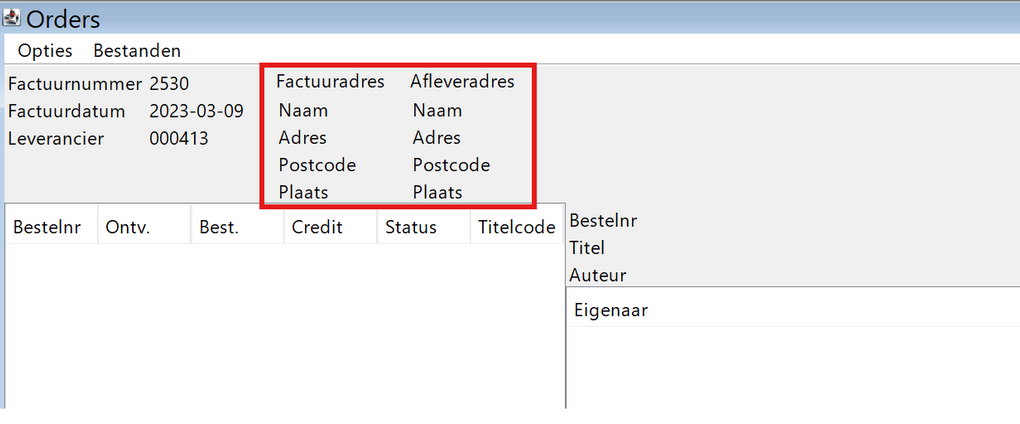Select the Titelcode column header
Image resolution: width=1020 pixels, height=424 pixels.
coord(517,227)
